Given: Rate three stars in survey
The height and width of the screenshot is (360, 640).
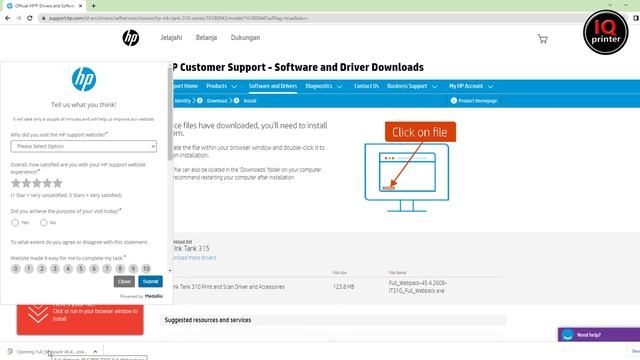Looking at the screenshot, I should tap(37, 183).
